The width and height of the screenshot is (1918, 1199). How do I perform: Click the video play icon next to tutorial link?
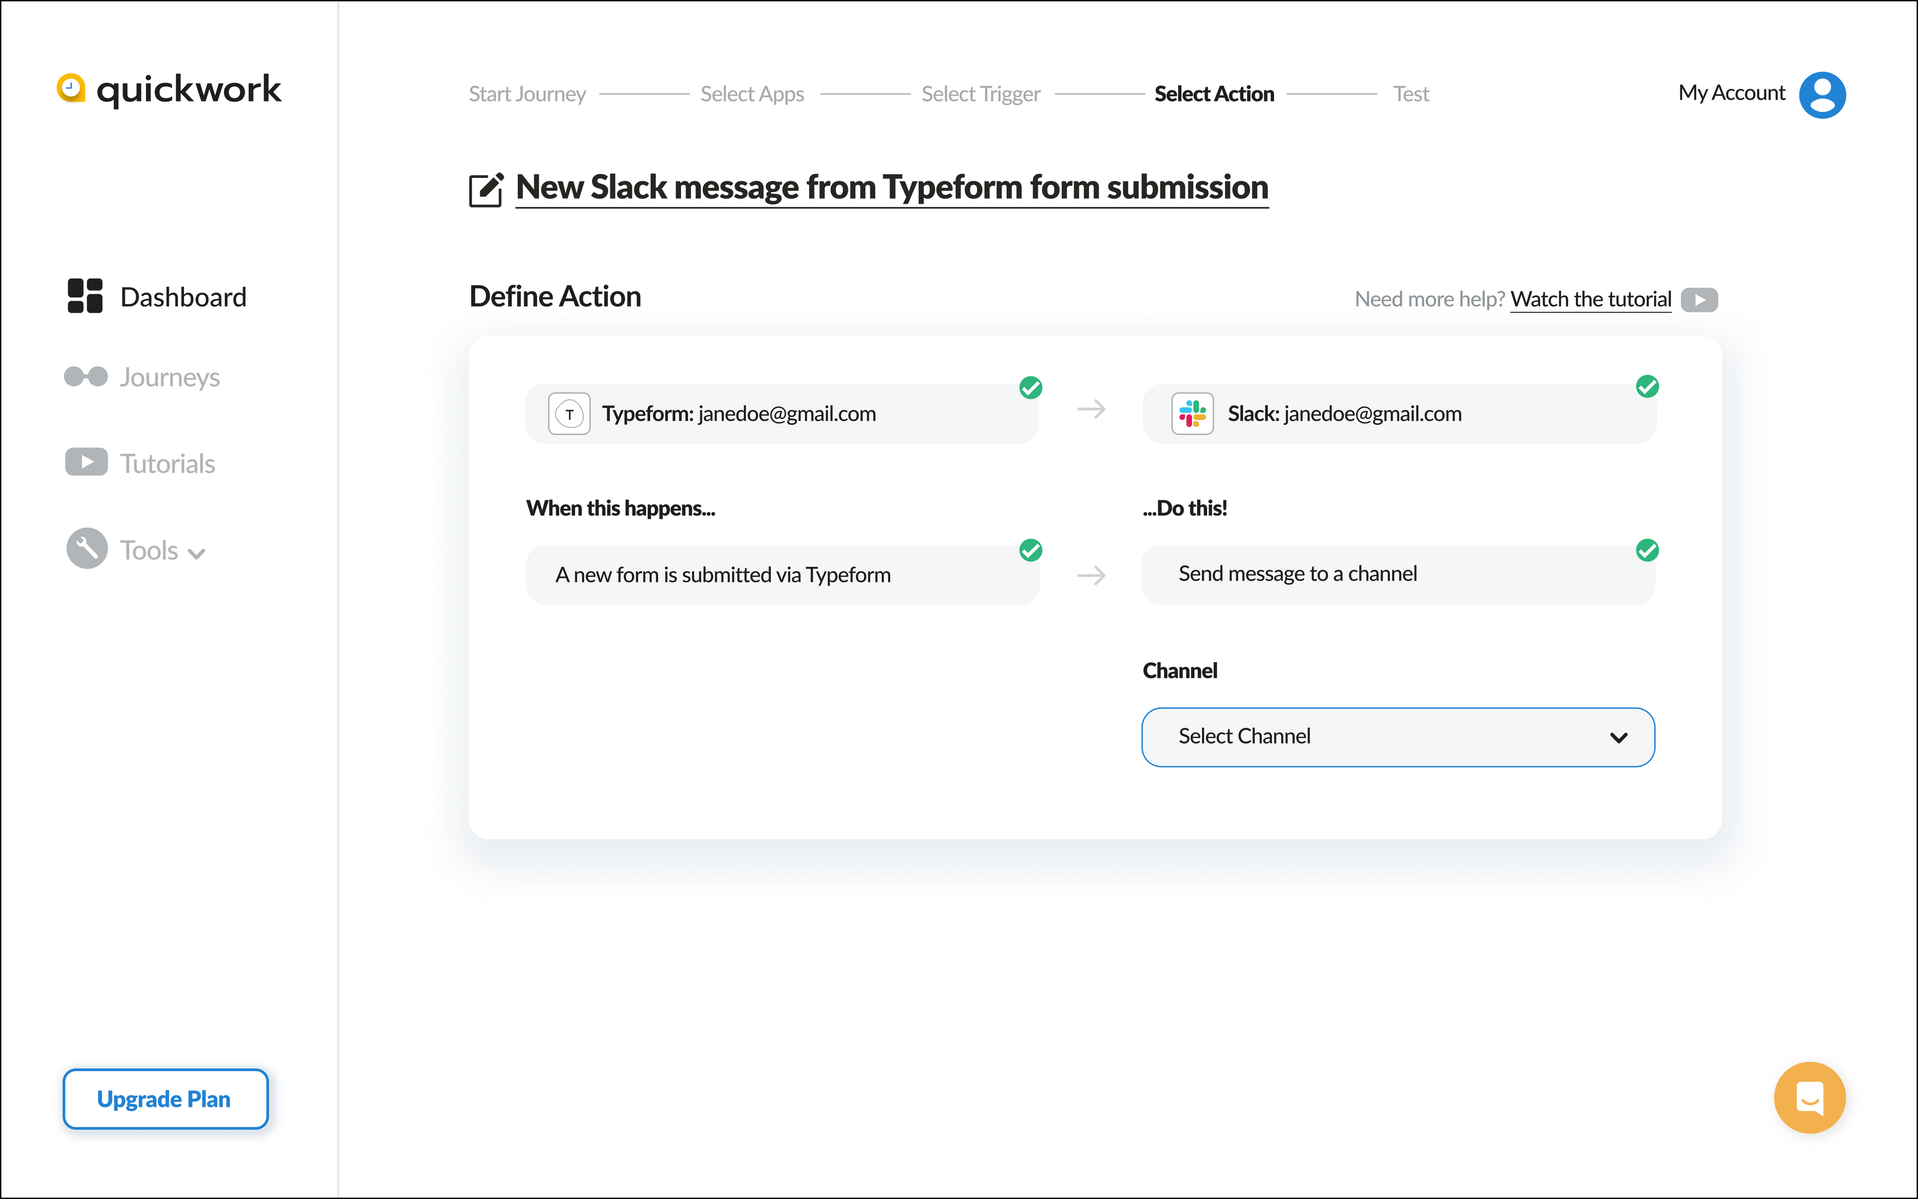(1699, 300)
